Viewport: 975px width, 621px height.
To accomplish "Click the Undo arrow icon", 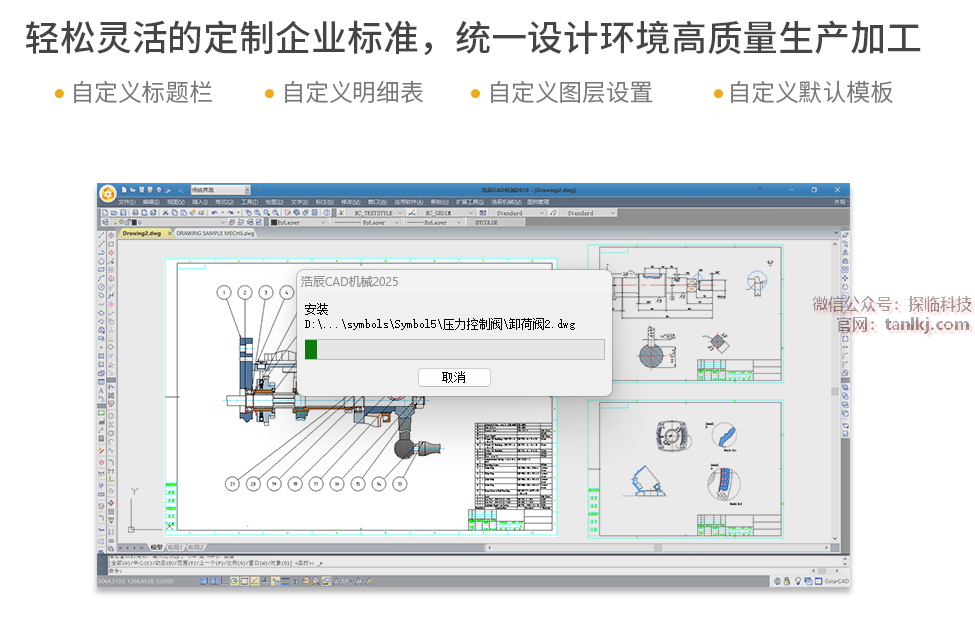I will pos(215,213).
